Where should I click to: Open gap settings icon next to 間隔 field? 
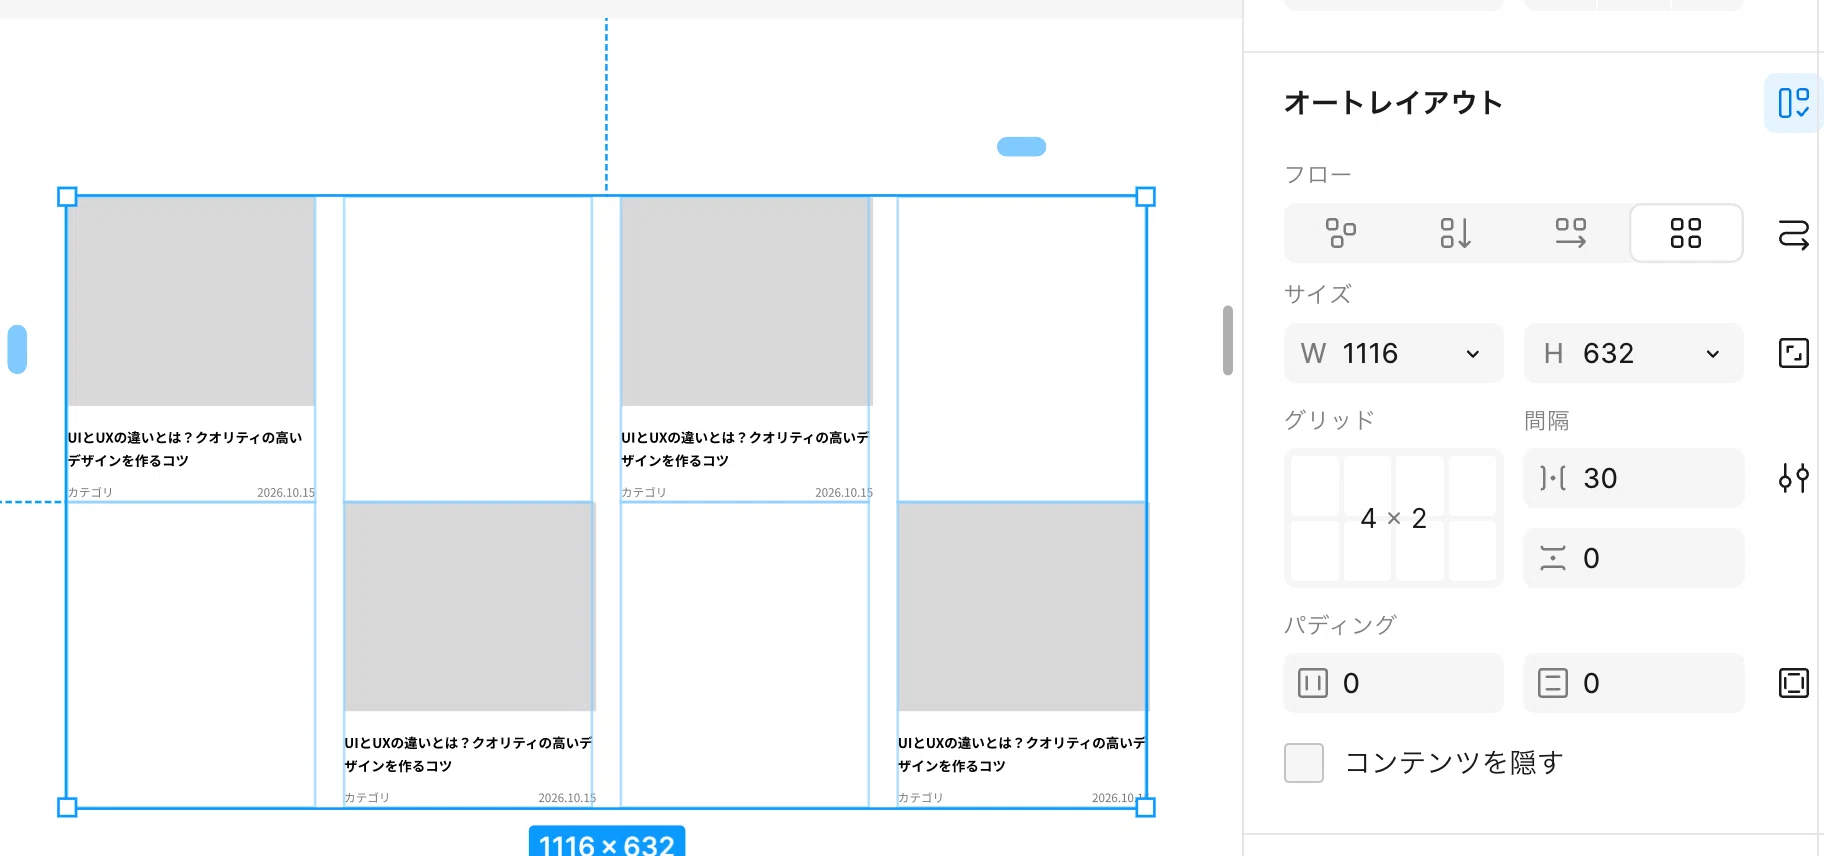point(1794,478)
